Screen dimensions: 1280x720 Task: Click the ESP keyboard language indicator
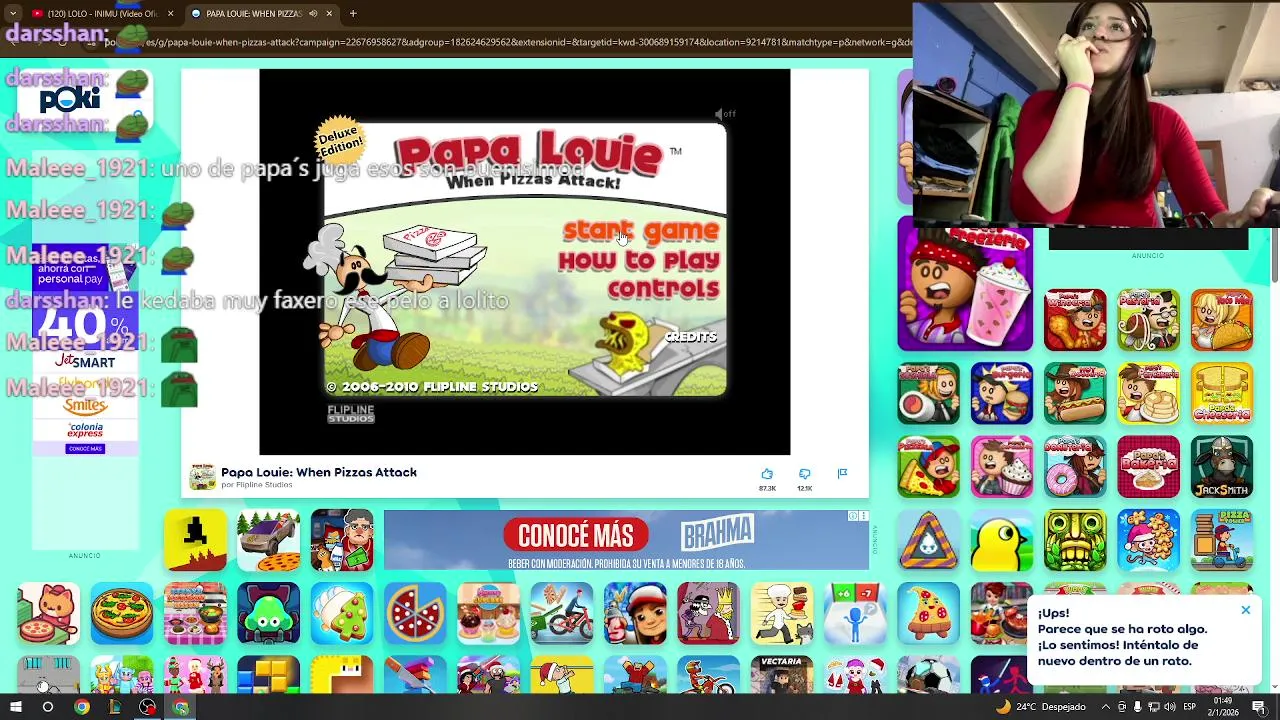1189,707
